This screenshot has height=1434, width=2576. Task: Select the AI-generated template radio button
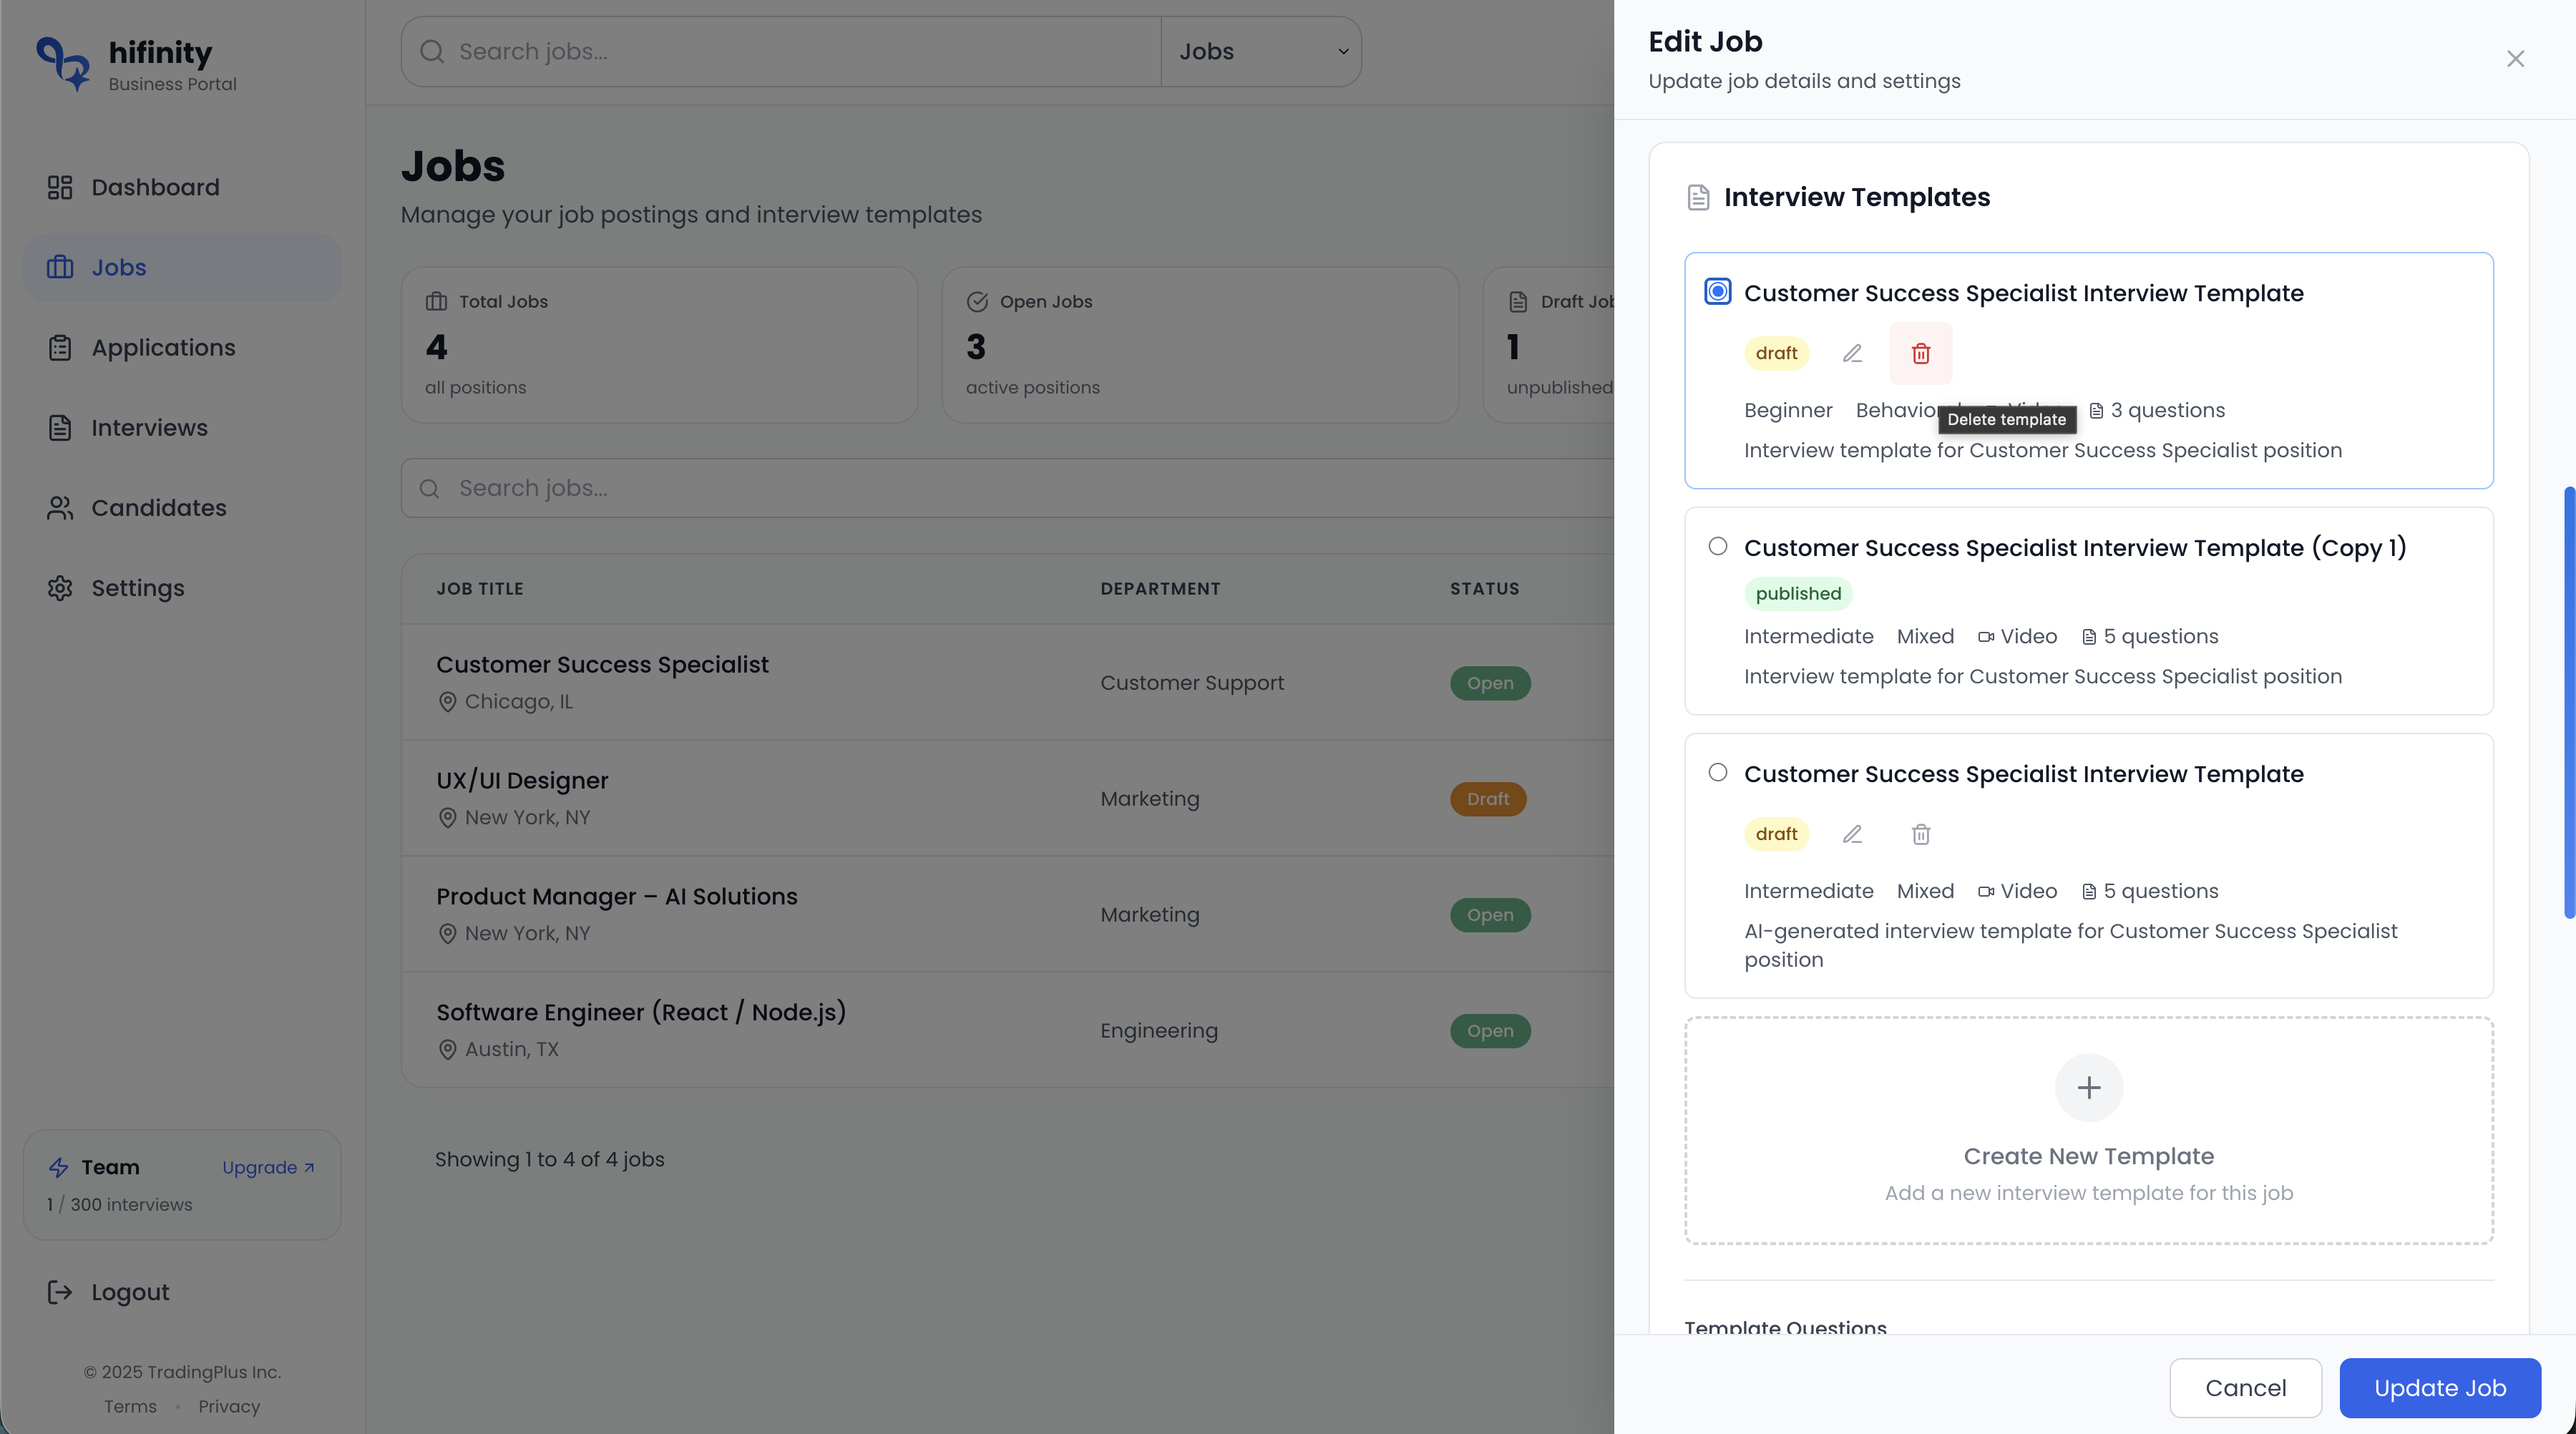point(1718,772)
